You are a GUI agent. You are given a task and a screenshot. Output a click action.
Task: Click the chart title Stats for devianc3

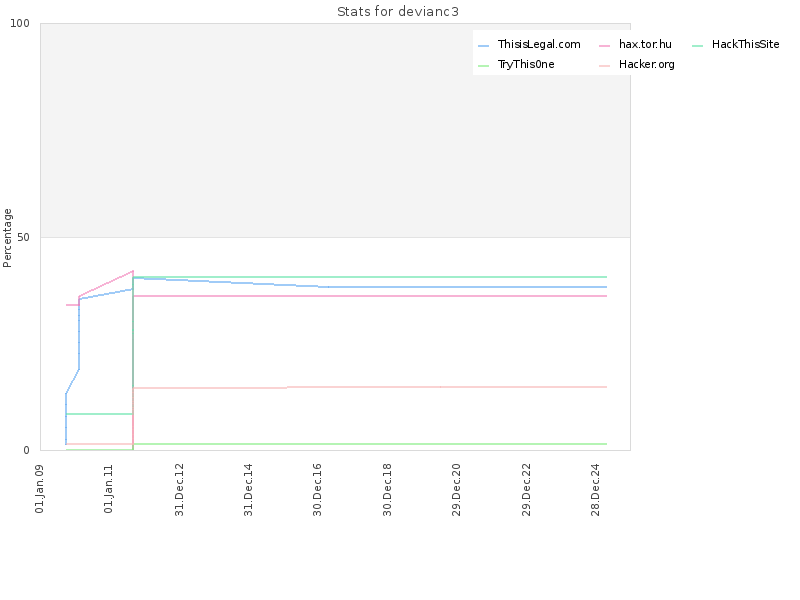[x=398, y=12]
